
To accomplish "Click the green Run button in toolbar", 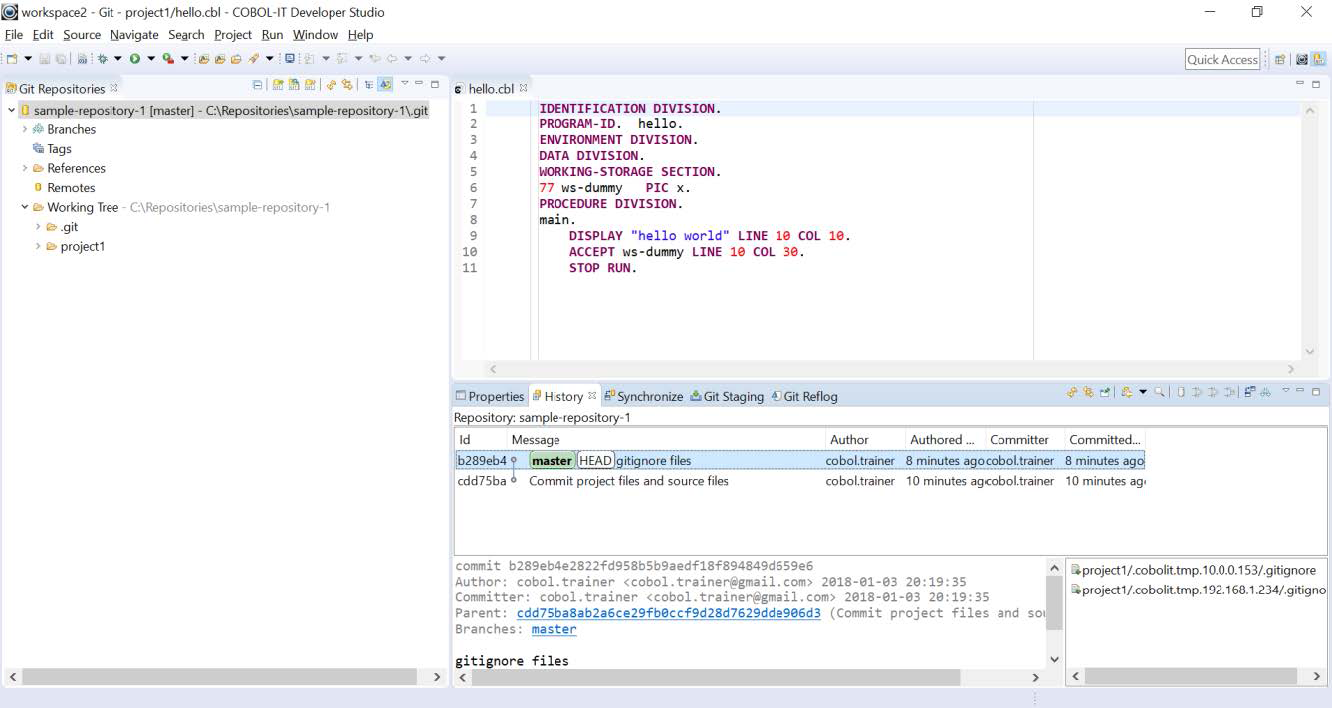I will (x=134, y=59).
